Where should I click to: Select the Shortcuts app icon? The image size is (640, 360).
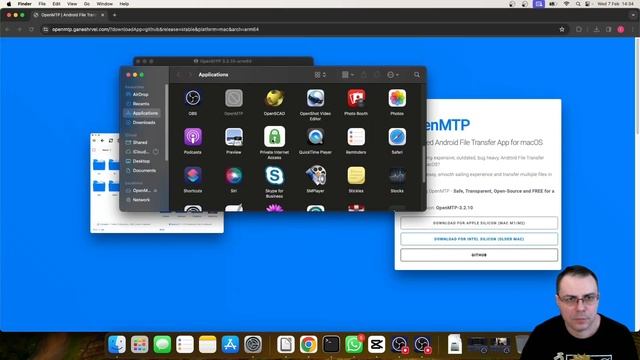[193, 176]
